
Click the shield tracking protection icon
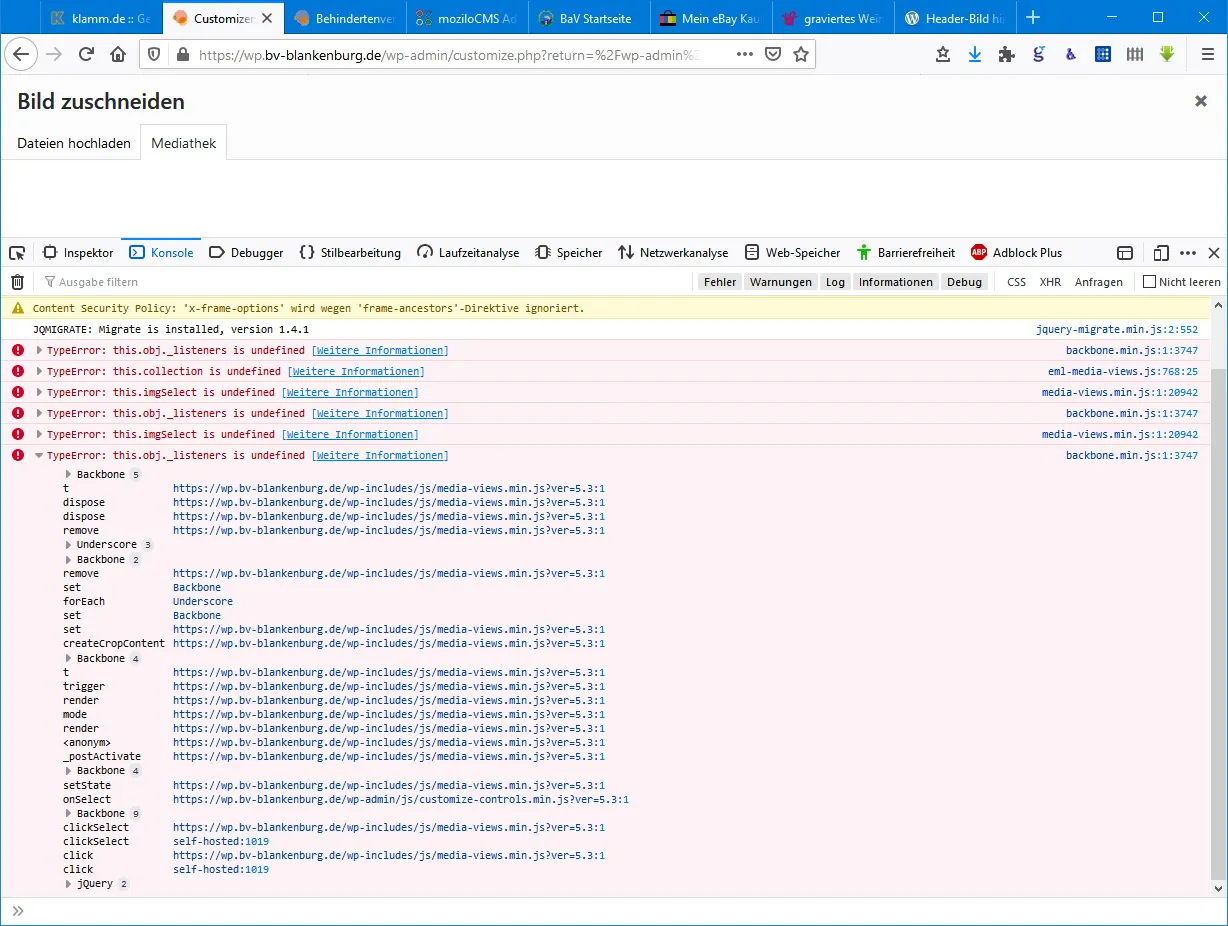point(154,55)
